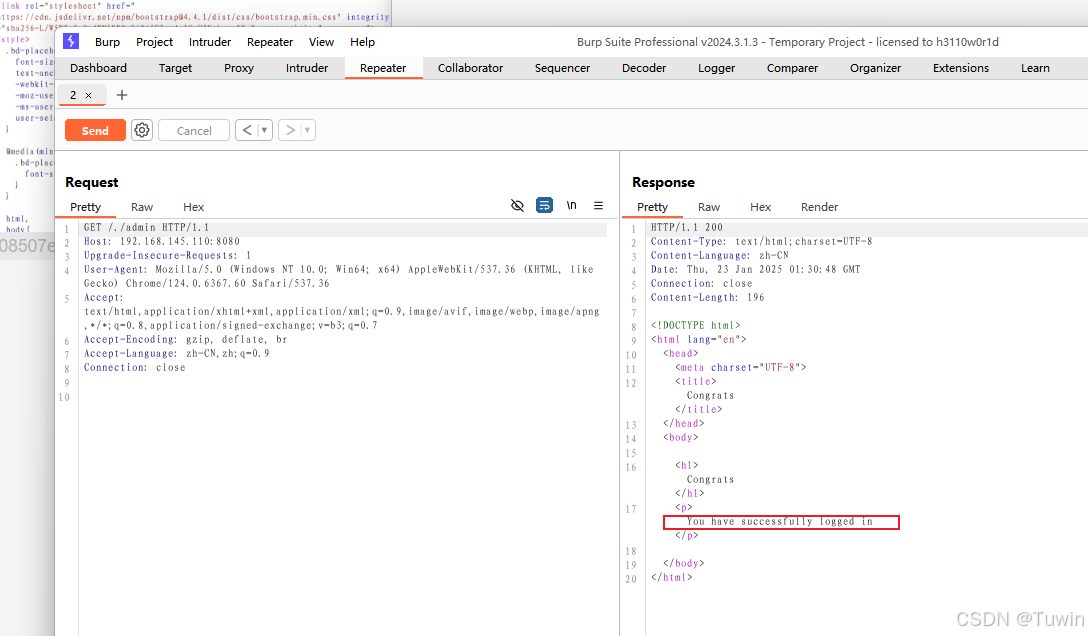
Task: Open Request pane hamburger menu
Action: click(598, 205)
